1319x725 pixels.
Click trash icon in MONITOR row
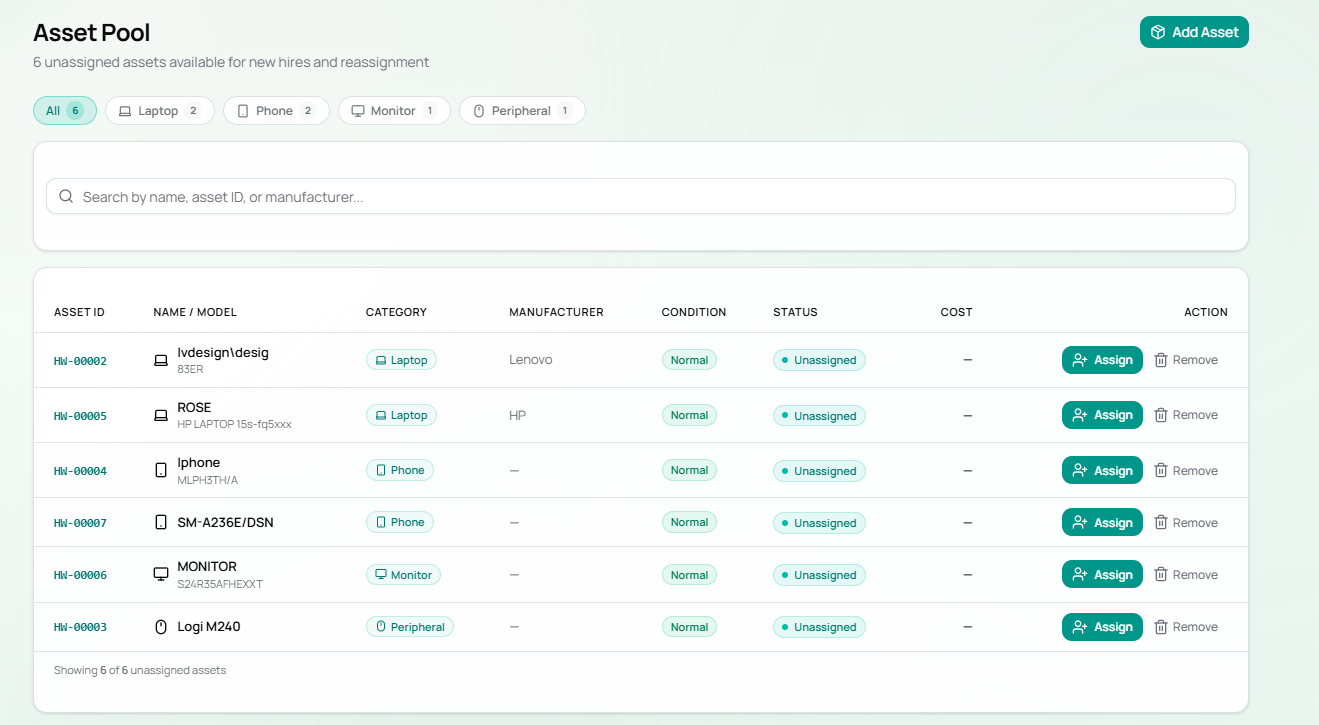(1161, 575)
